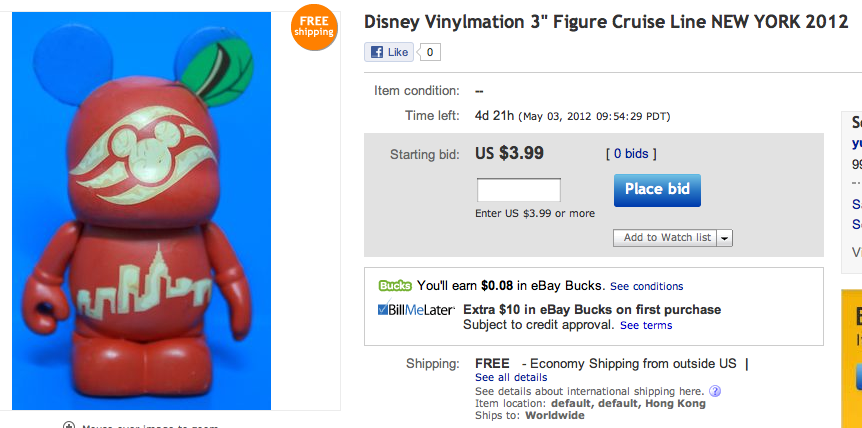
Task: Click the US $3.99 starting bid price
Action: (x=509, y=153)
